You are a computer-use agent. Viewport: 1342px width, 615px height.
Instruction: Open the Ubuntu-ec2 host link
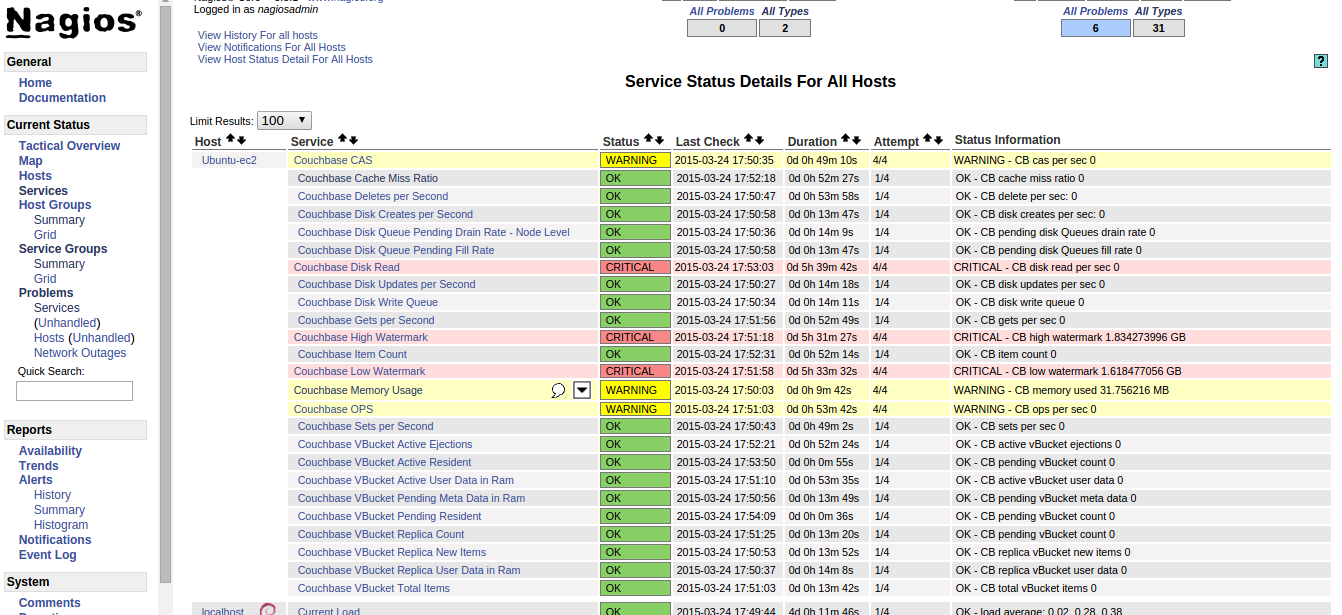229,160
